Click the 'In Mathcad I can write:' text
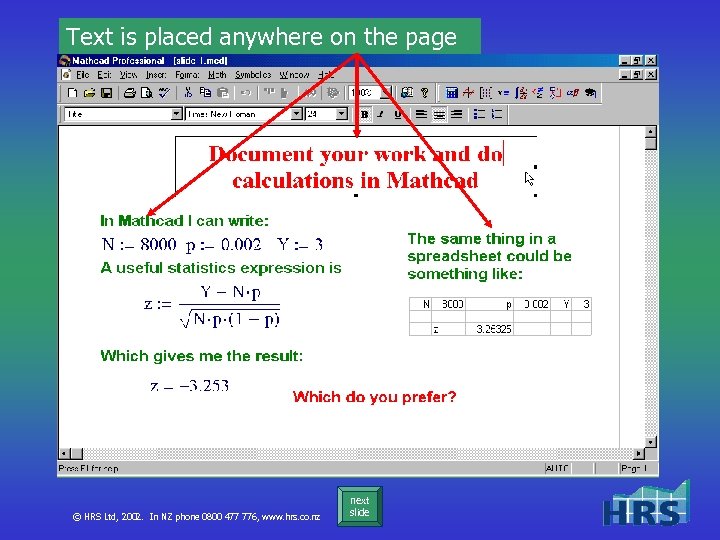This screenshot has width=720, height=540. click(185, 221)
